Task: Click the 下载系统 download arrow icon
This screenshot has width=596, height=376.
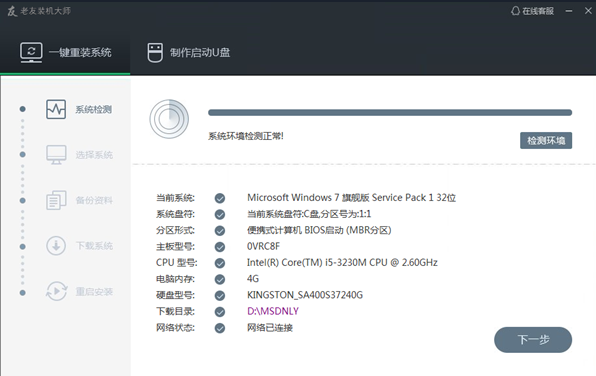Action: point(56,246)
